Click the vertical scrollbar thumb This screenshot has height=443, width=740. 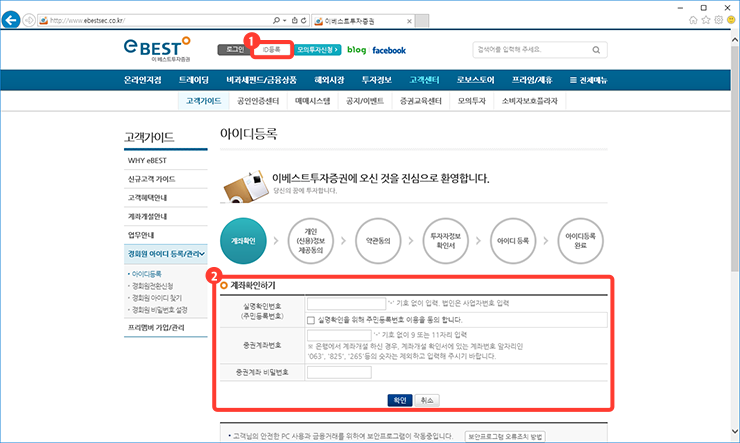(734, 158)
